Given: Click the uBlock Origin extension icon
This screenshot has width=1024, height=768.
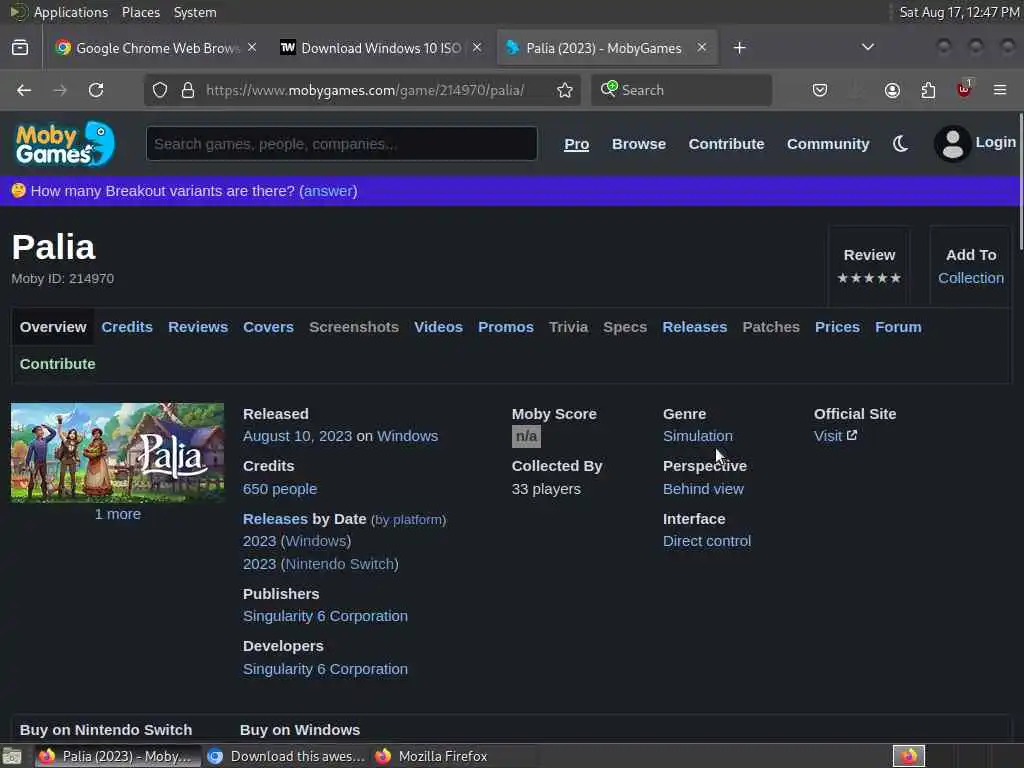Looking at the screenshot, I should pyautogui.click(x=965, y=89).
